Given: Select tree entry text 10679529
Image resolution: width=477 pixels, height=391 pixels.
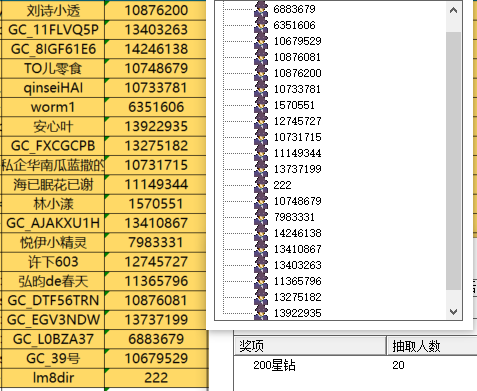Looking at the screenshot, I should pos(298,41).
